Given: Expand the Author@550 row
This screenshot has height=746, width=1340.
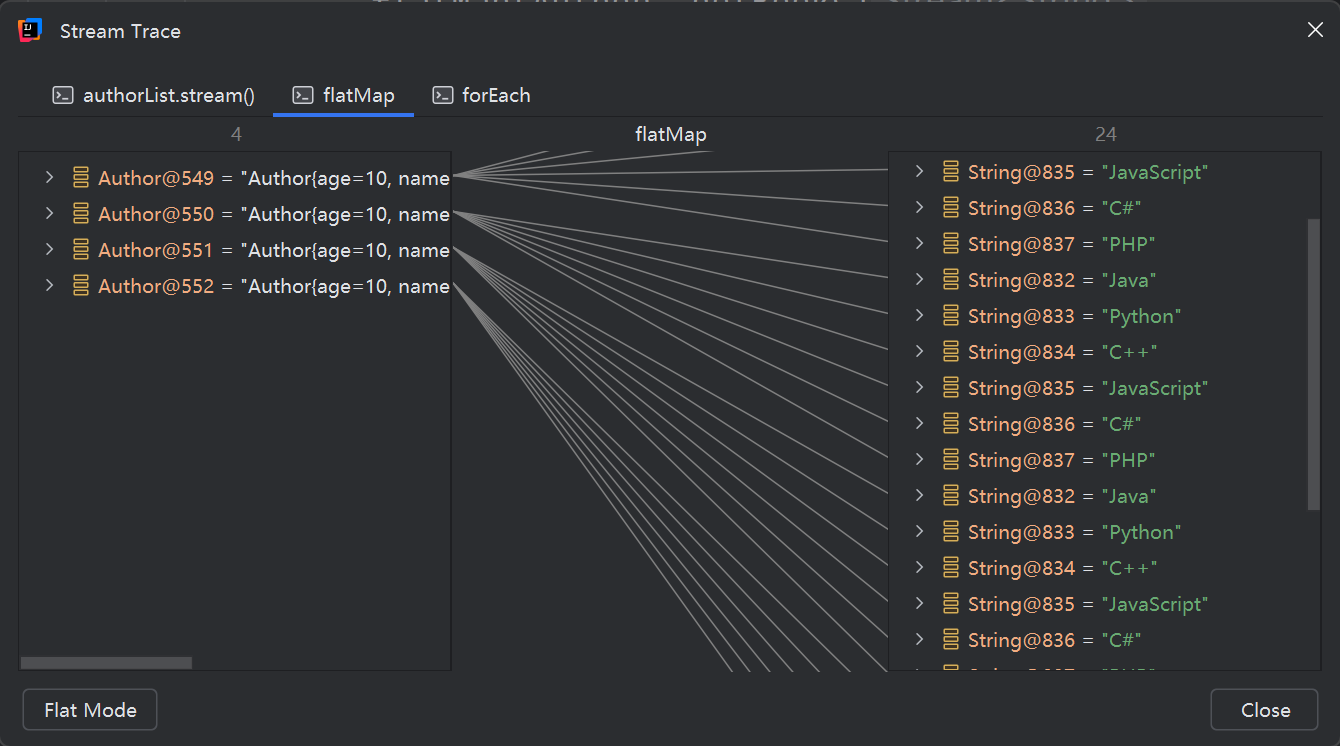Looking at the screenshot, I should (x=49, y=214).
